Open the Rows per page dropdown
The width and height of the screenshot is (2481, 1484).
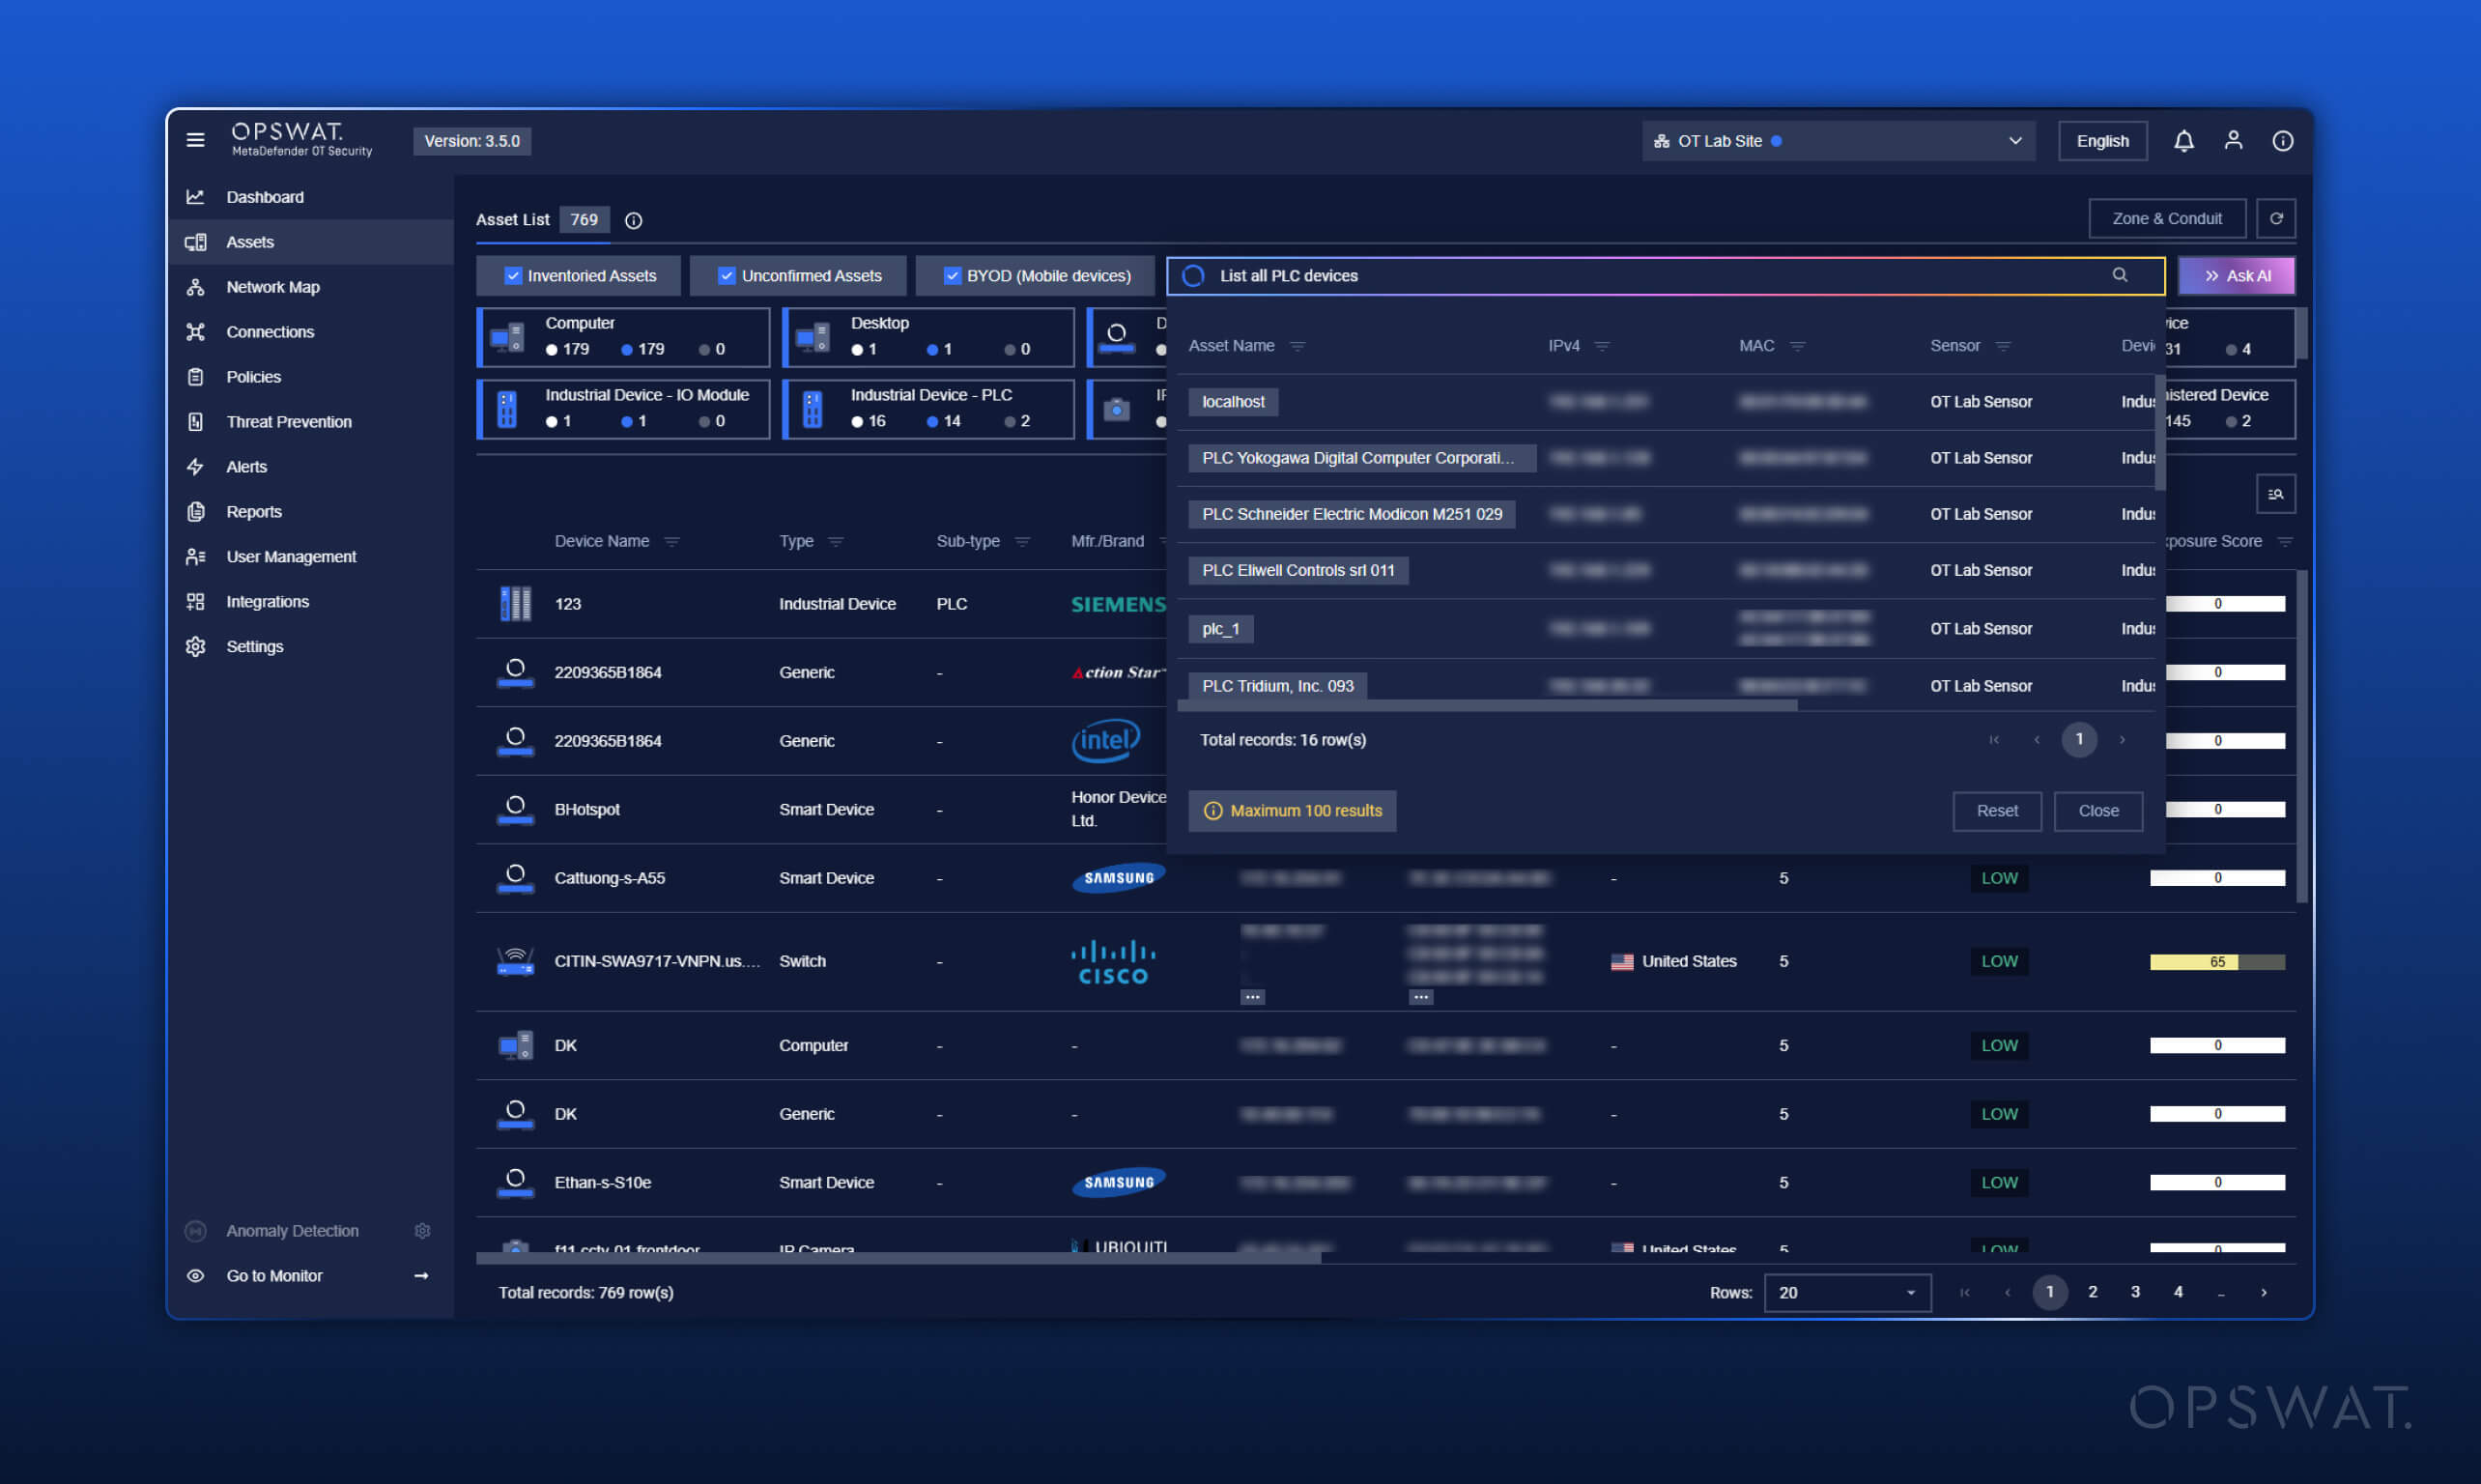[1846, 1292]
